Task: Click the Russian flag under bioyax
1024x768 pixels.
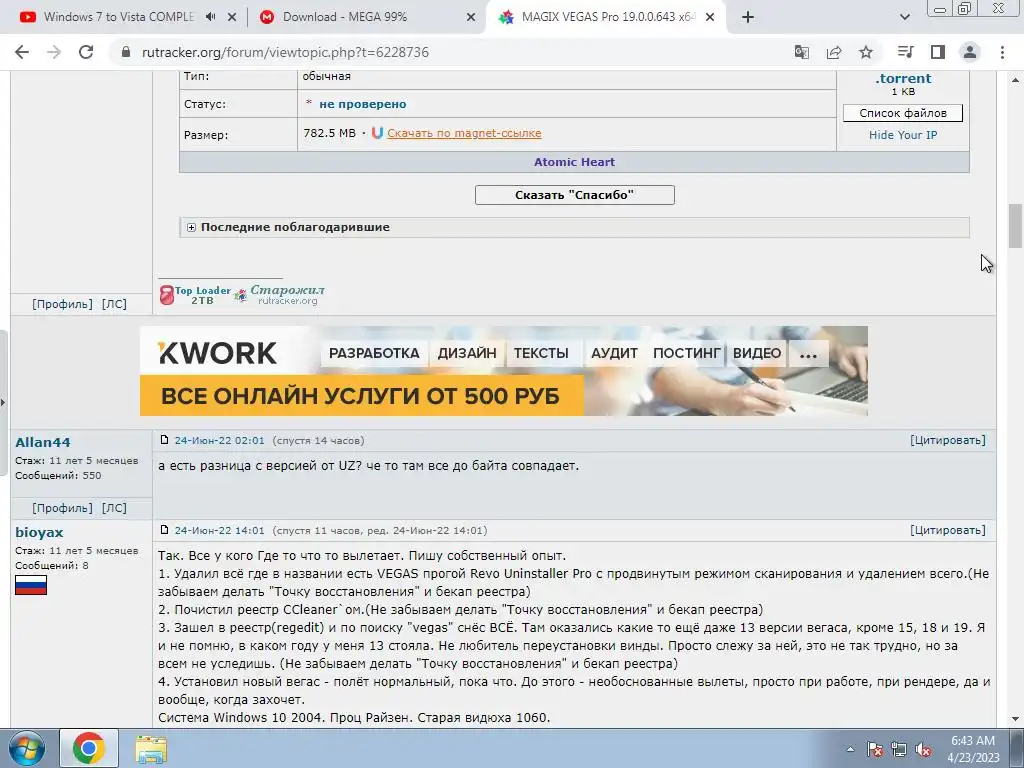Action: point(31,585)
